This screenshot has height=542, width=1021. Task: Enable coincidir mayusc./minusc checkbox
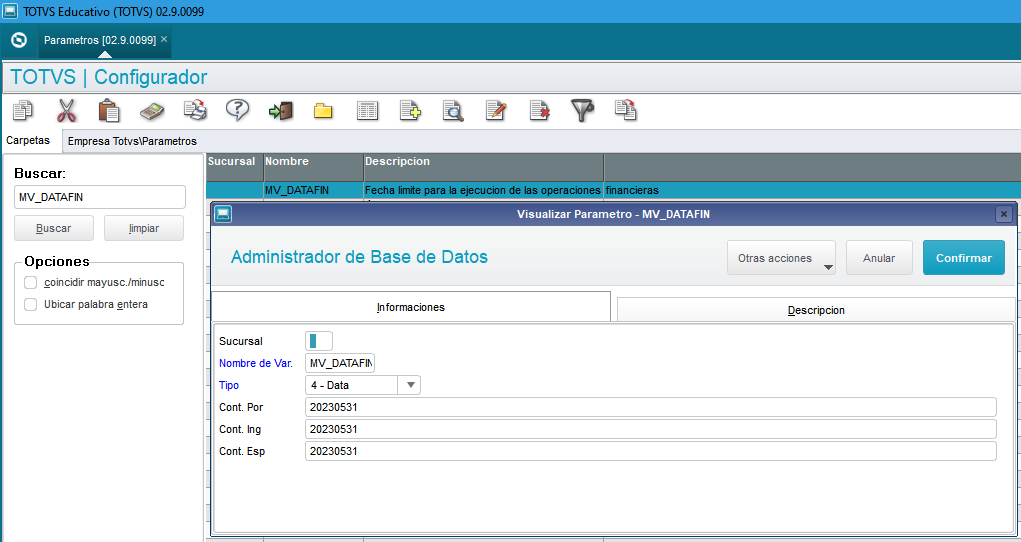31,283
